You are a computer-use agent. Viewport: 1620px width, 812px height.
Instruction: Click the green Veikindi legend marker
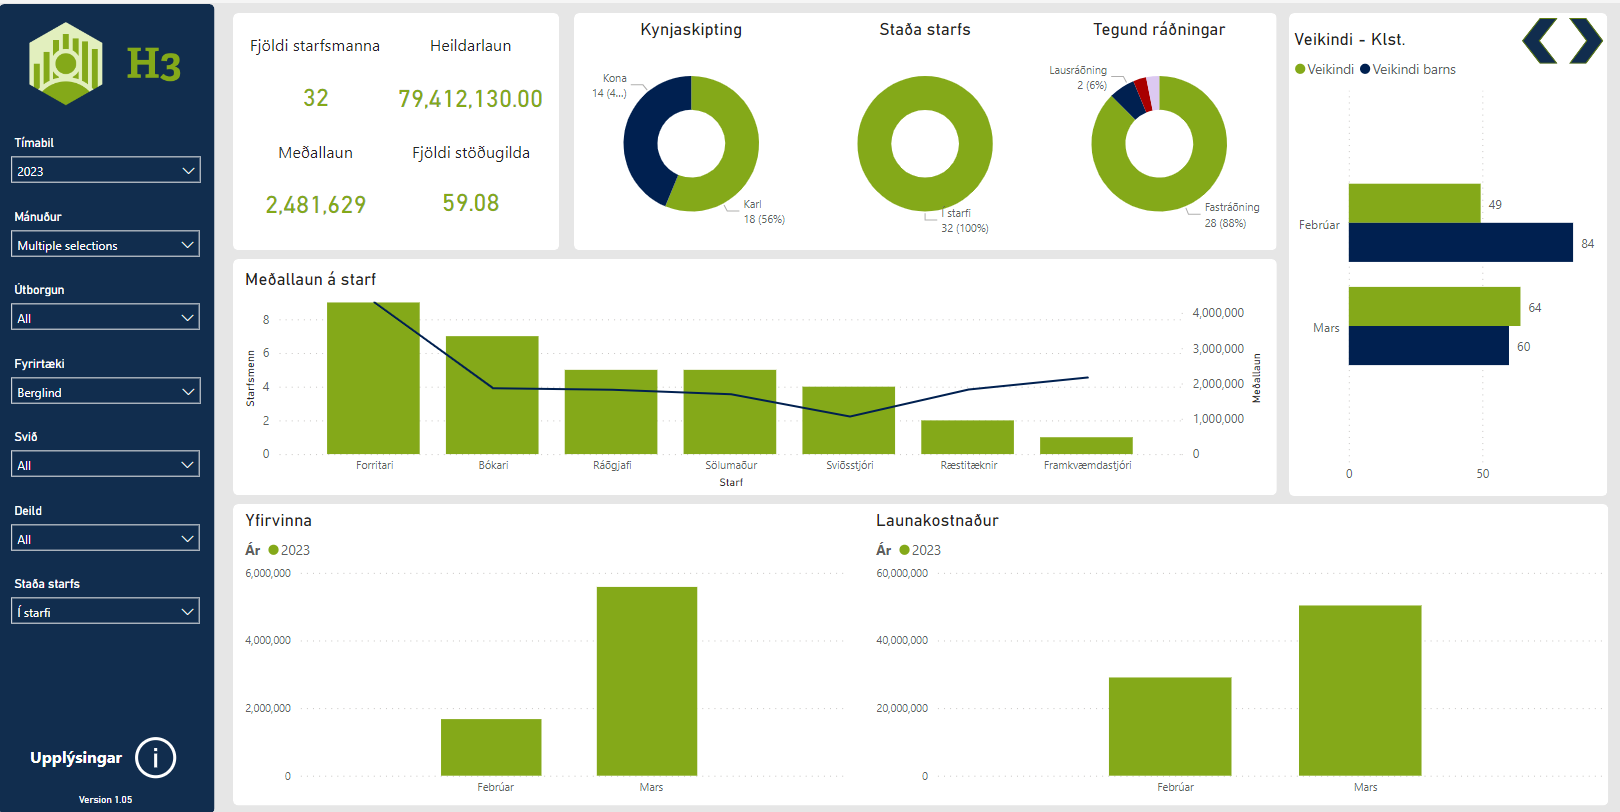coord(1300,69)
